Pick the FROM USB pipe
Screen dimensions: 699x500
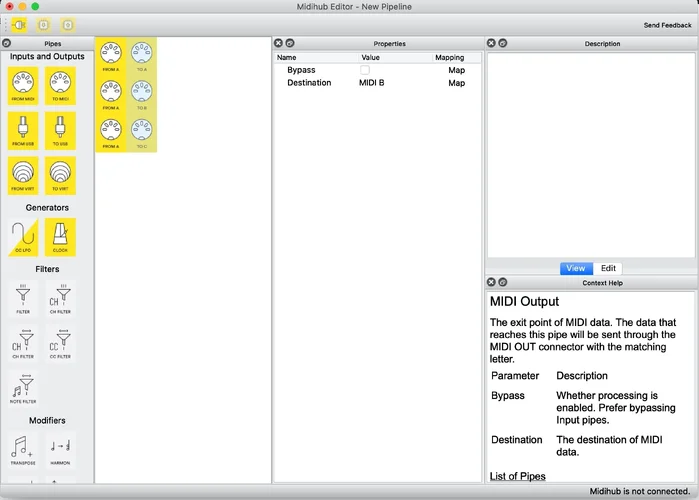(x=23, y=131)
